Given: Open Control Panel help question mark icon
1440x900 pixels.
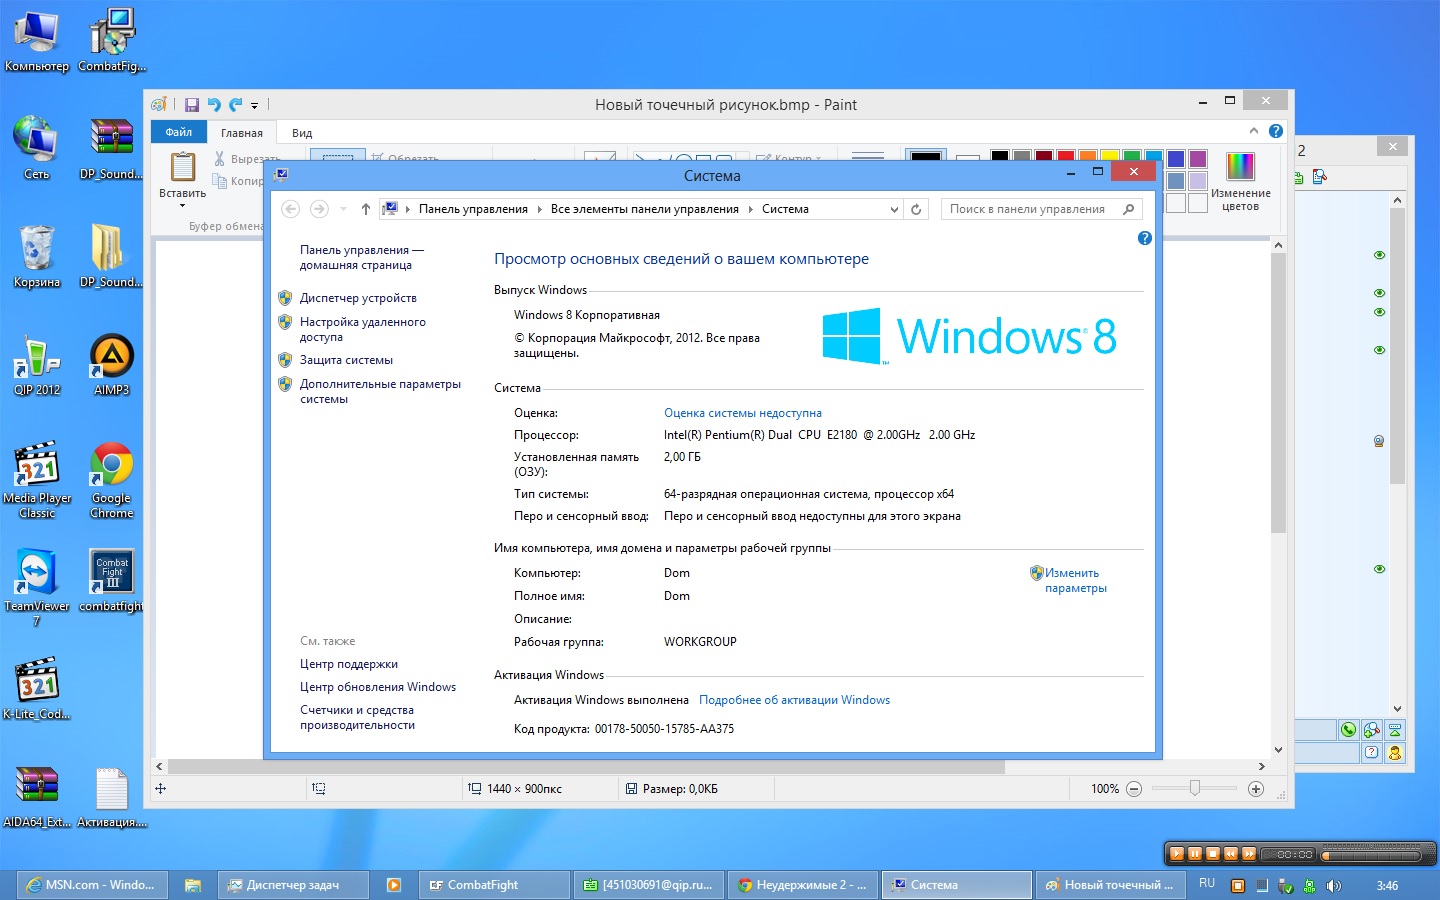Looking at the screenshot, I should [1145, 238].
